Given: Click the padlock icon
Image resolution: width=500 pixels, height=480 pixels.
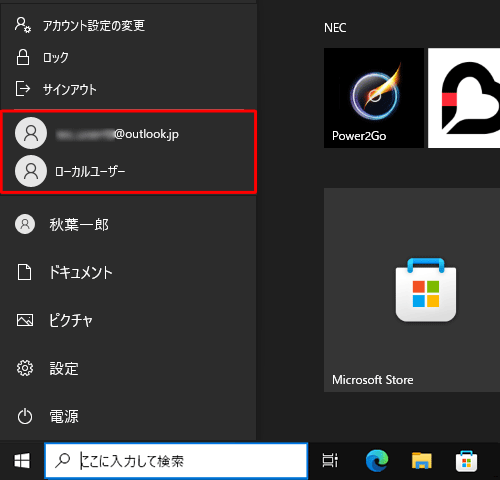Looking at the screenshot, I should [x=23, y=57].
